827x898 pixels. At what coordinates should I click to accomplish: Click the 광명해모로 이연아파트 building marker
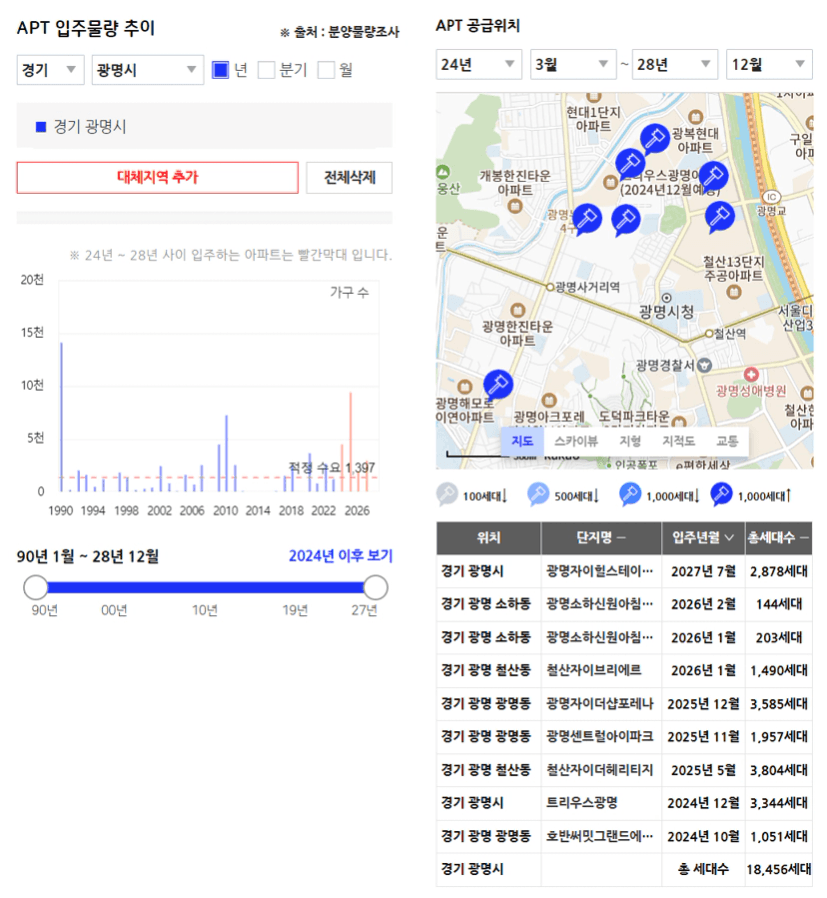(464, 386)
